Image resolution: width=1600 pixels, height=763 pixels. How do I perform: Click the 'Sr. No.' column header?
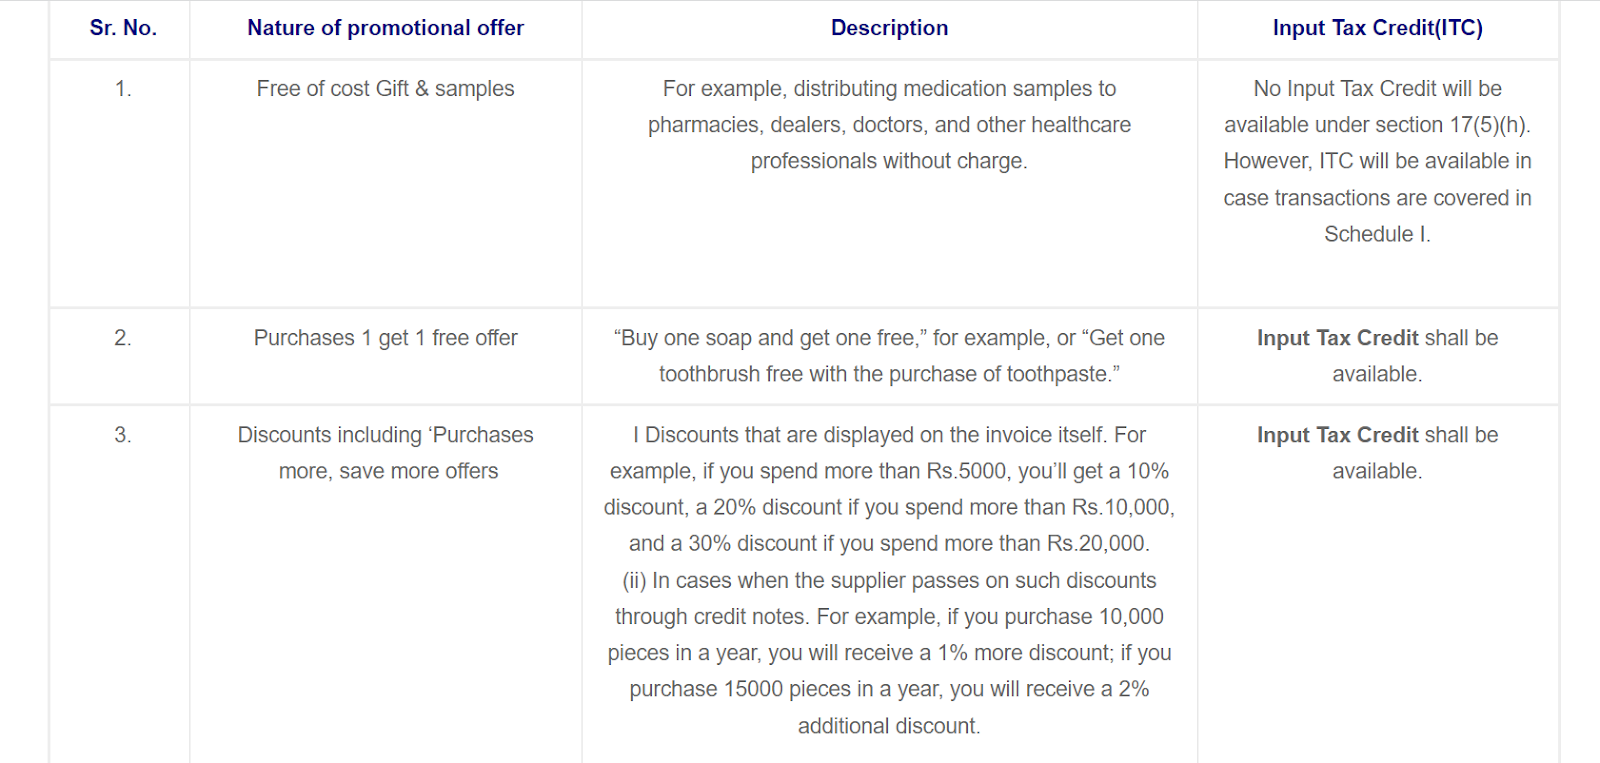tap(123, 28)
